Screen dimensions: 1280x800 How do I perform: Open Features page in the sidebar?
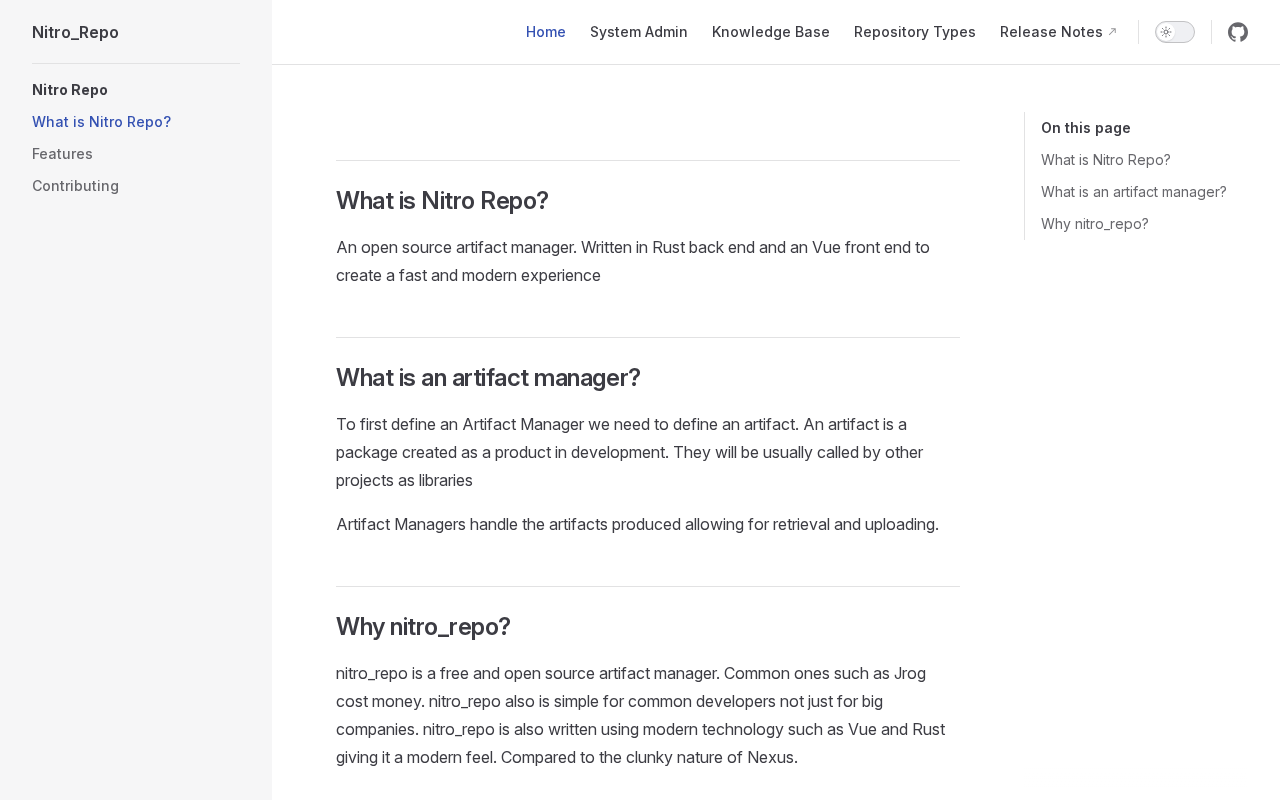62,154
